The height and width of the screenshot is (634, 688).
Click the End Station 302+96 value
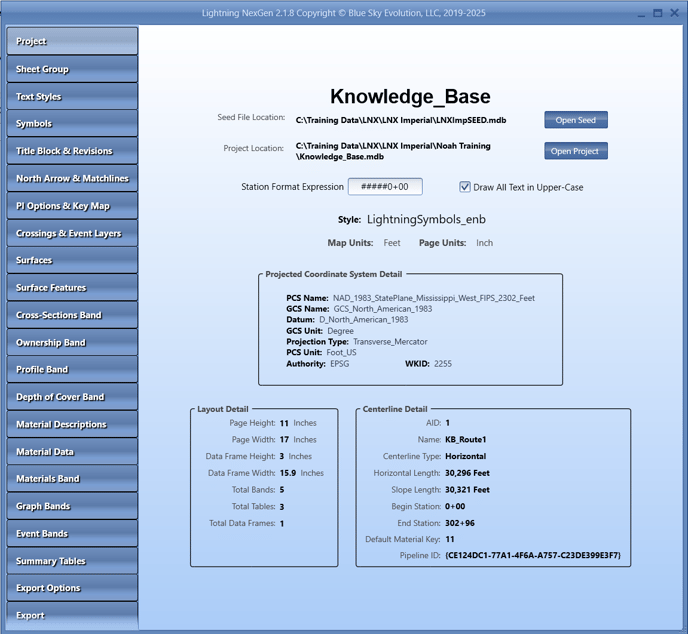pos(460,523)
